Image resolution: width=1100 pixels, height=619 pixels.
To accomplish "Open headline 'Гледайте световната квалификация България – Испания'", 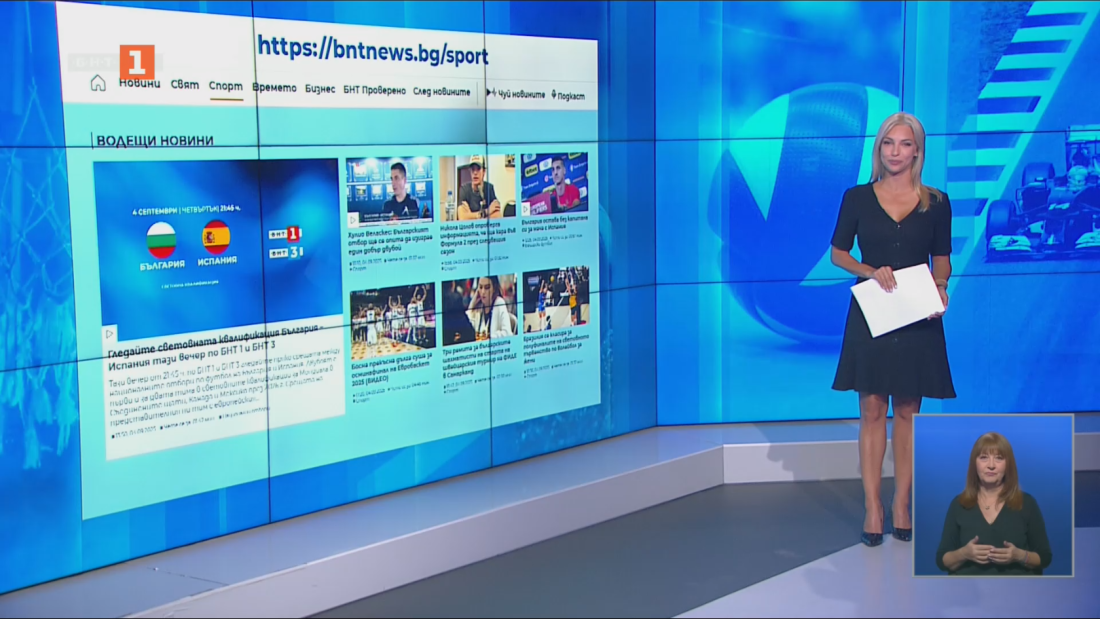I will pos(217,346).
